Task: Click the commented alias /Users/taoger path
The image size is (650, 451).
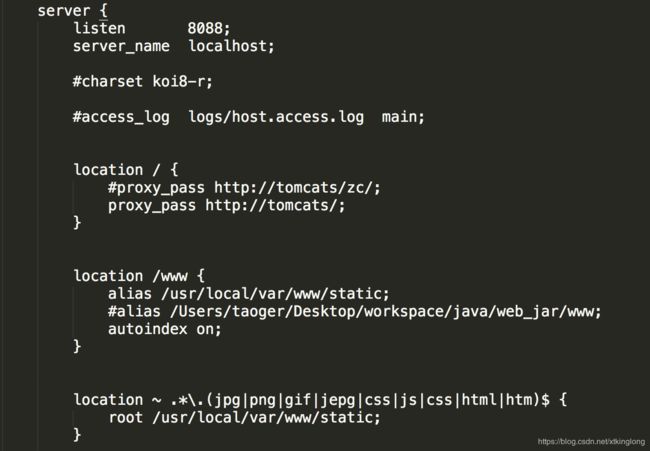Action: [354, 311]
